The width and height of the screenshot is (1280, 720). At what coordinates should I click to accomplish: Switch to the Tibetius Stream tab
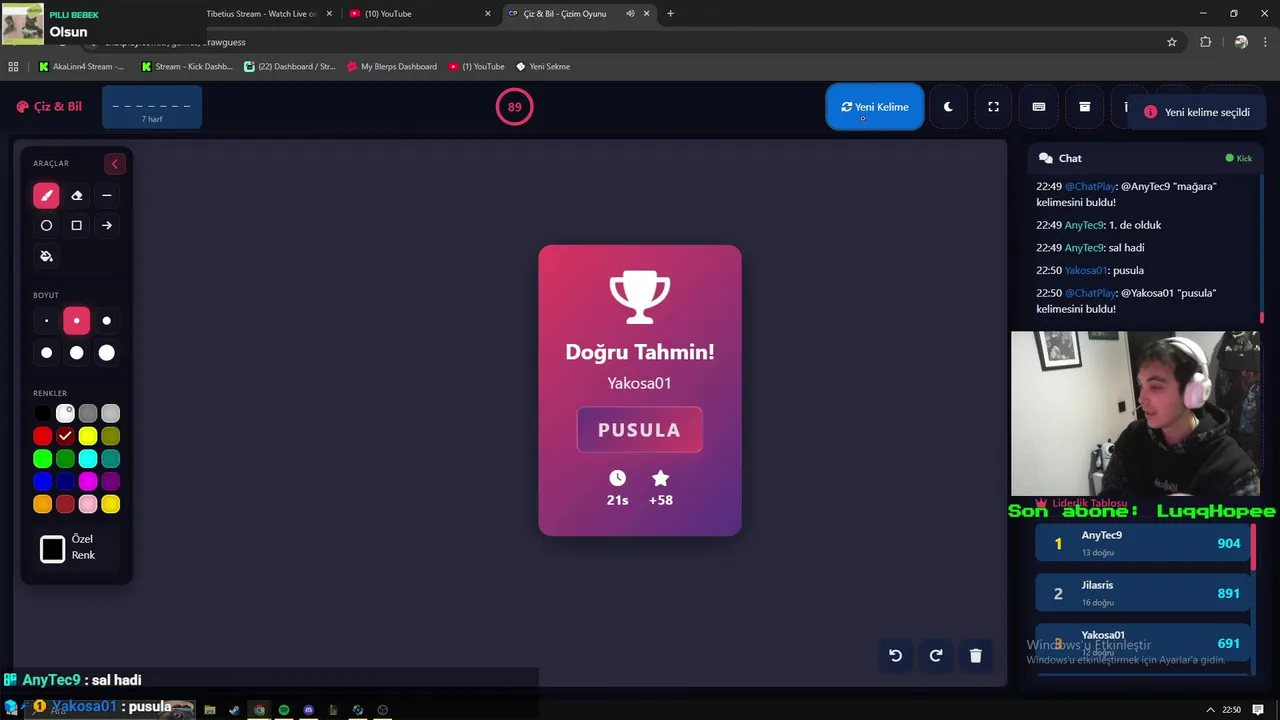pyautogui.click(x=262, y=14)
